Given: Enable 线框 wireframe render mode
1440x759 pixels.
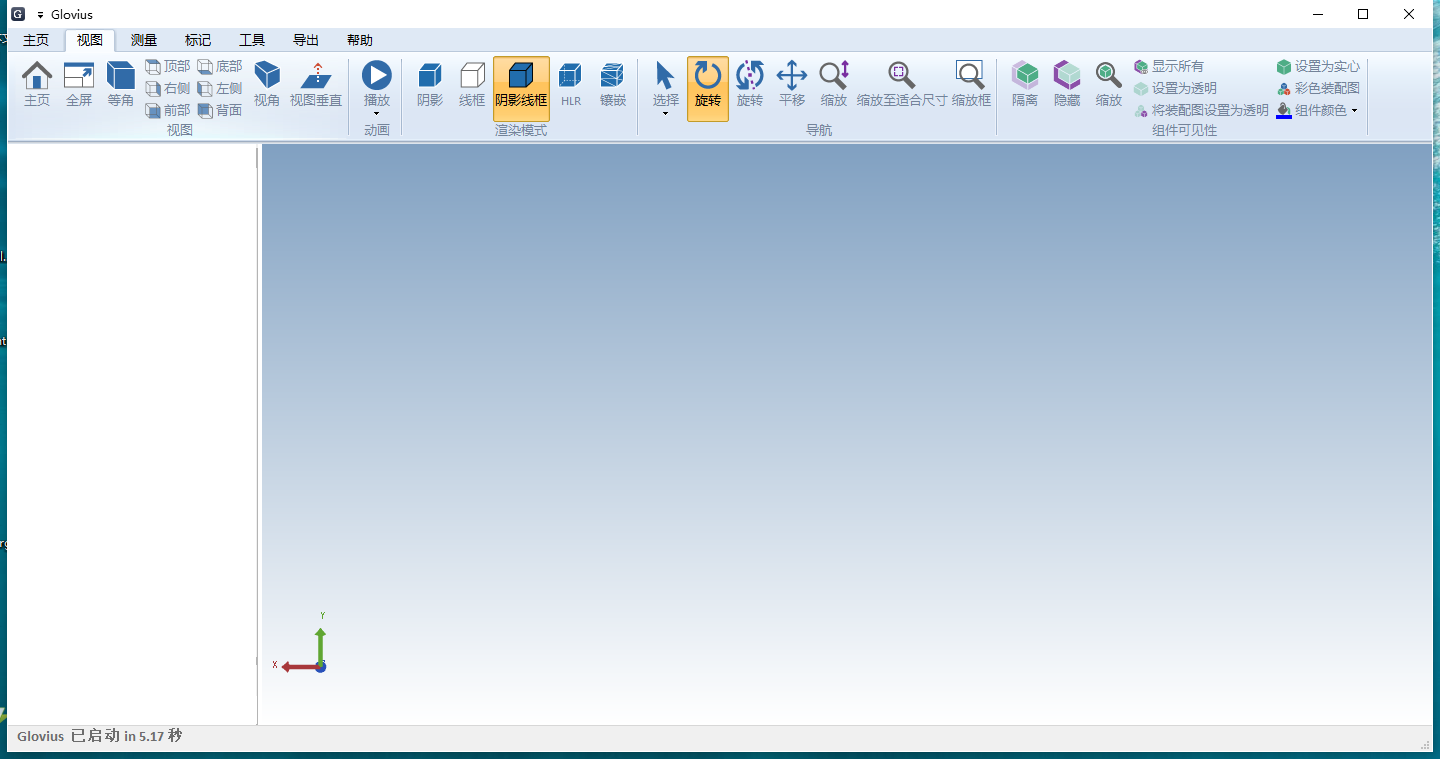Looking at the screenshot, I should (472, 84).
